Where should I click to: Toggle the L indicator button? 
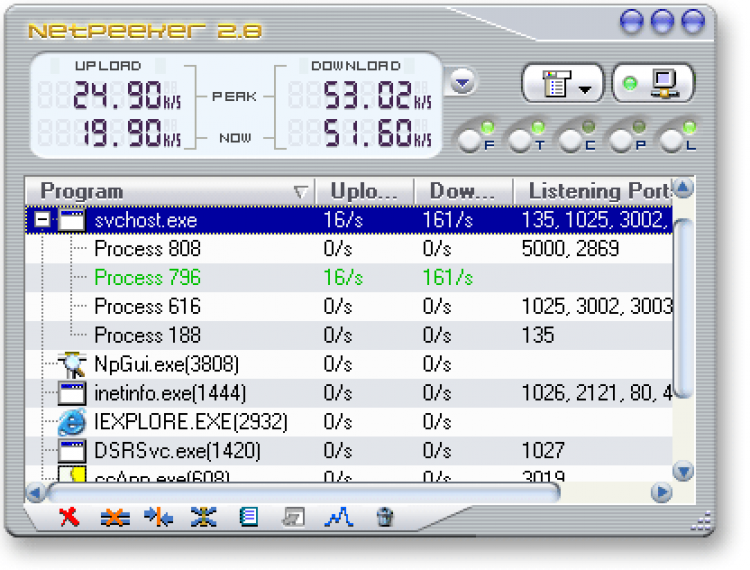[673, 141]
